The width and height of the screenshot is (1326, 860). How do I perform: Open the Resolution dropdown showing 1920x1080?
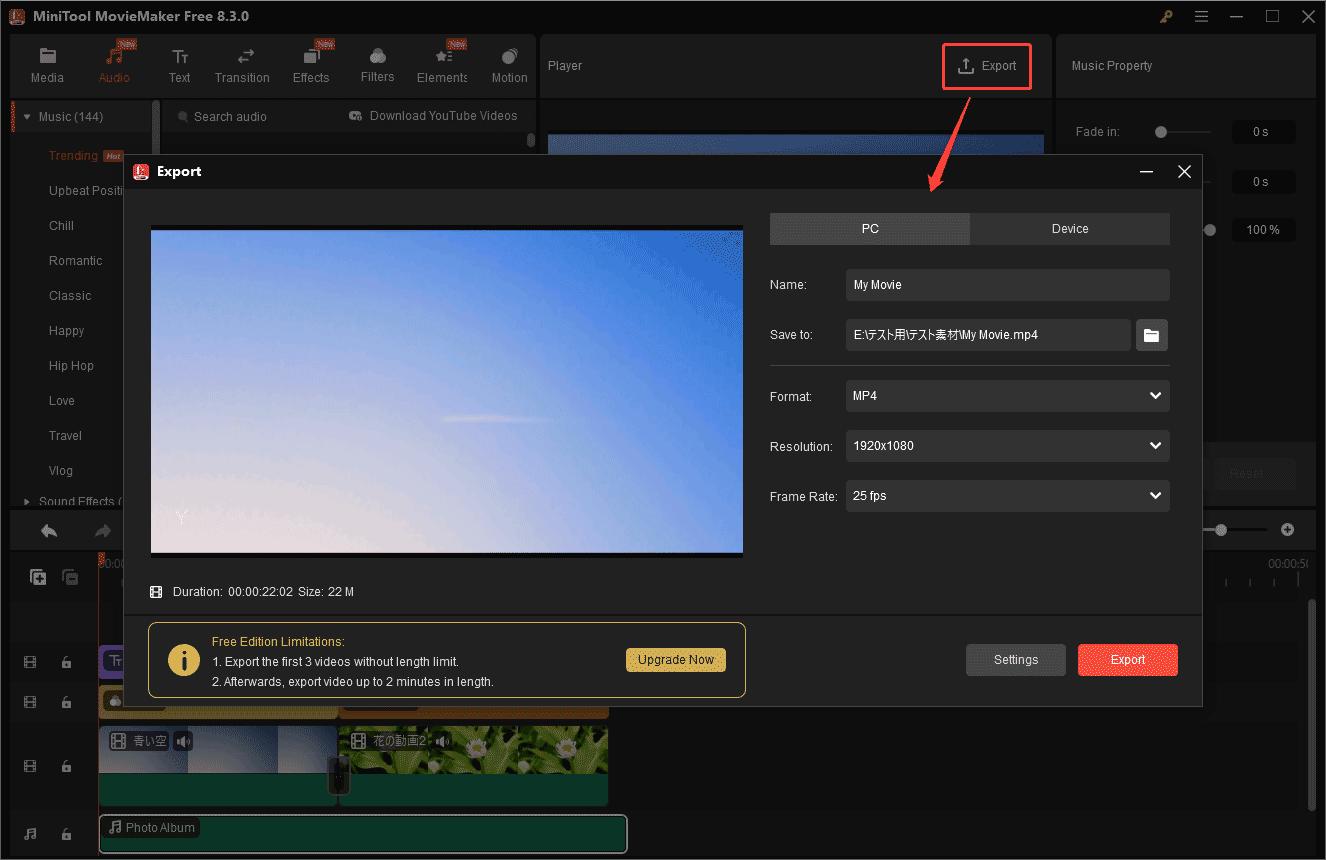tap(1007, 446)
